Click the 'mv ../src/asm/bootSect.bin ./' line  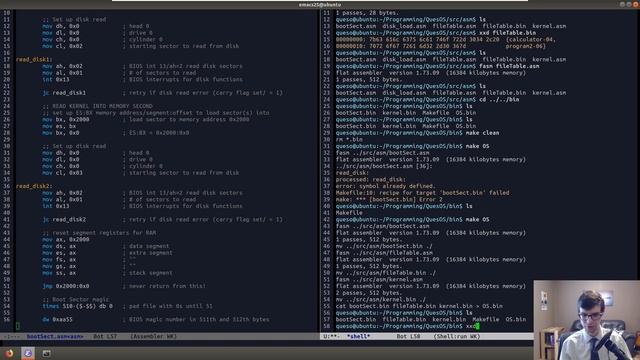pyautogui.click(x=384, y=246)
